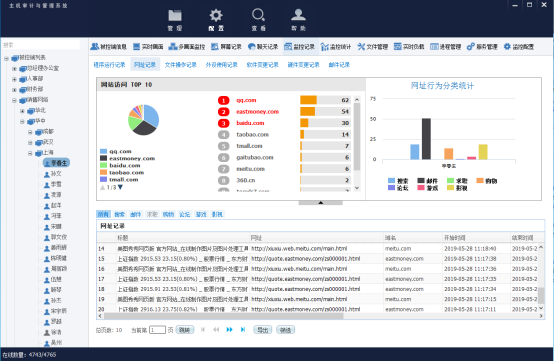
Task: Switch to 硬件变更记录 sub-tab
Action: pos(303,65)
